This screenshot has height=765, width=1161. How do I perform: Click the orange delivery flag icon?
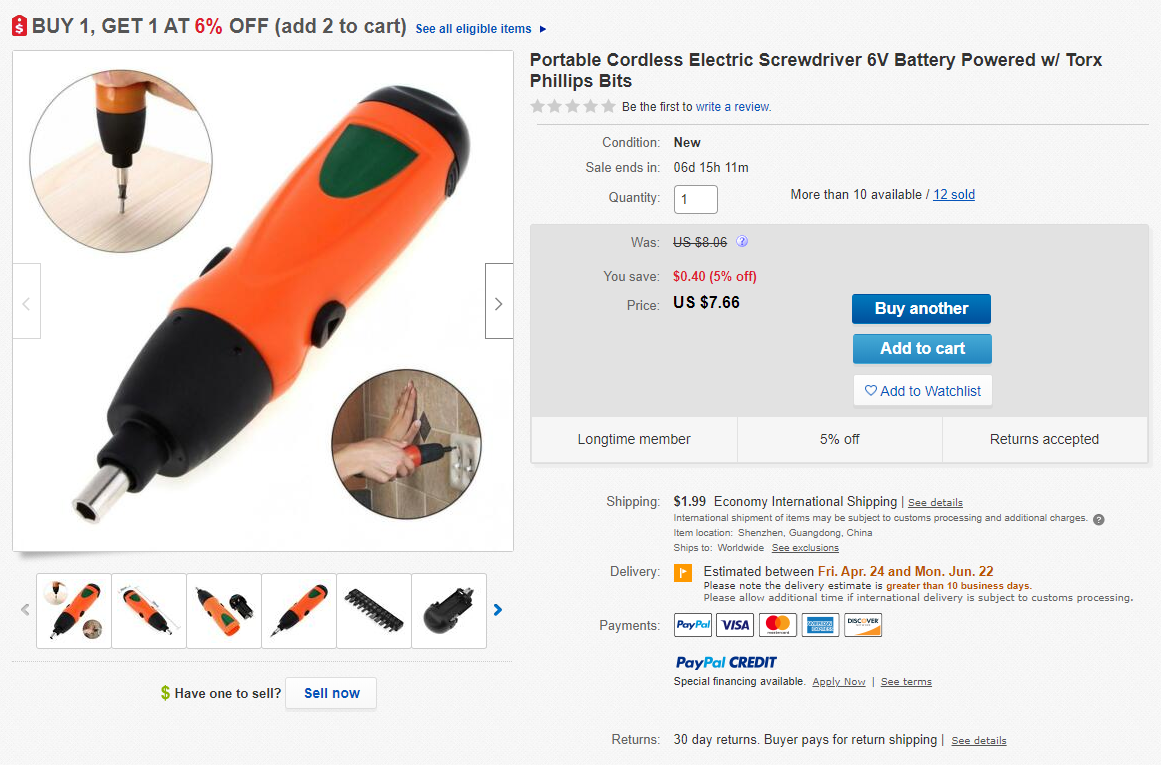pyautogui.click(x=684, y=573)
